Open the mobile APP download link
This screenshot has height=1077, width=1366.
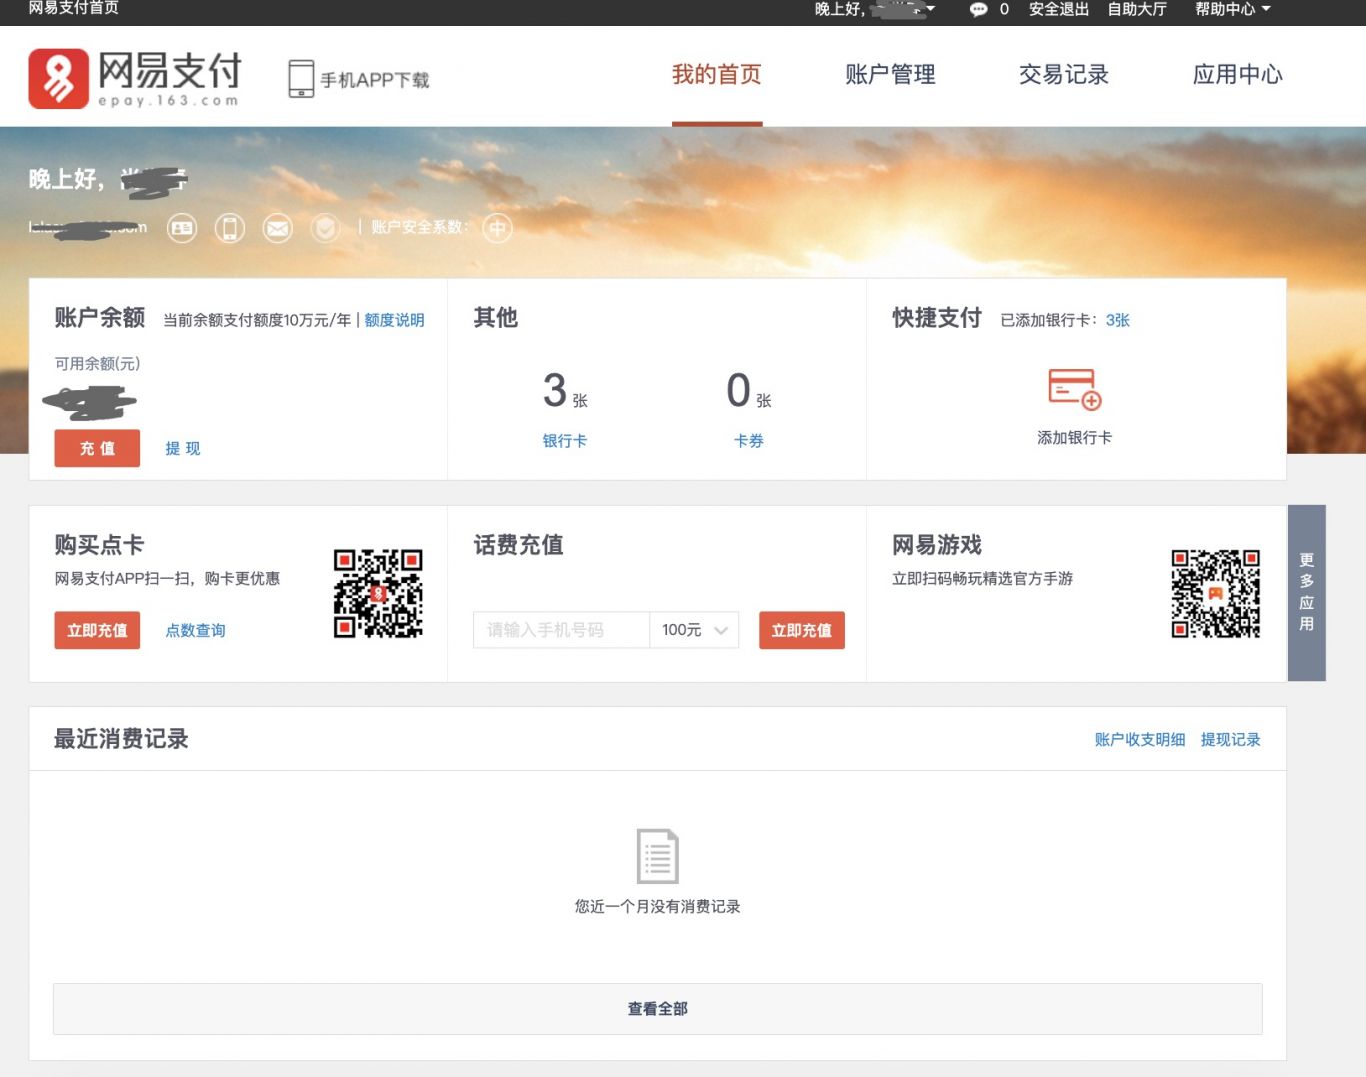pos(359,79)
